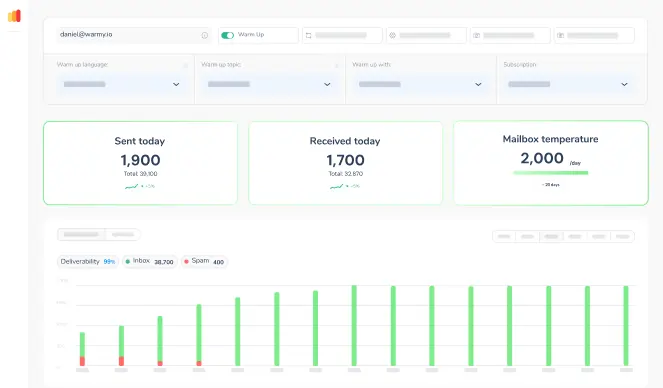Screen dimensions: 663x388
Task: Click the Warmy logo in the sidebar
Action: pyautogui.click(x=14, y=16)
